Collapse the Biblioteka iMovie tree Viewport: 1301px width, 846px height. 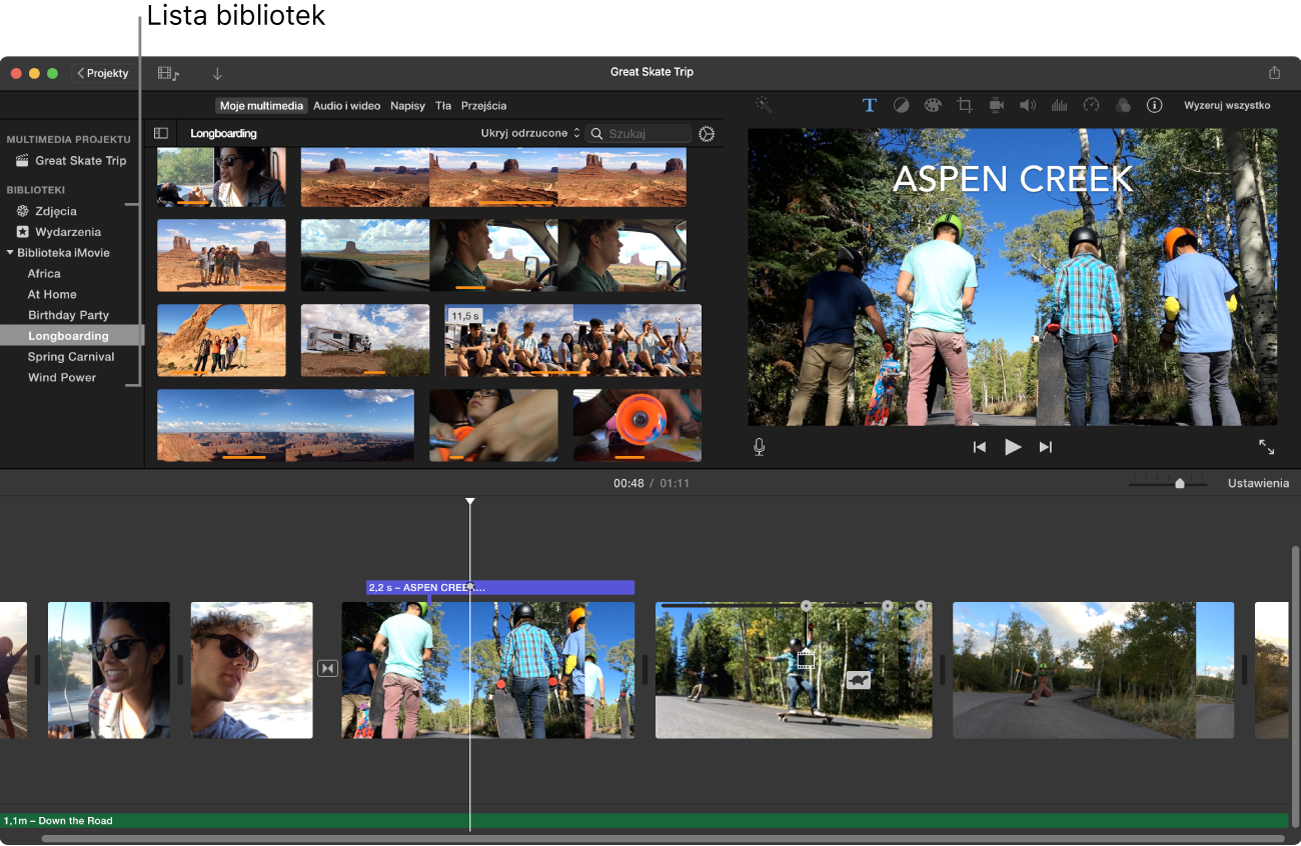[x=10, y=253]
